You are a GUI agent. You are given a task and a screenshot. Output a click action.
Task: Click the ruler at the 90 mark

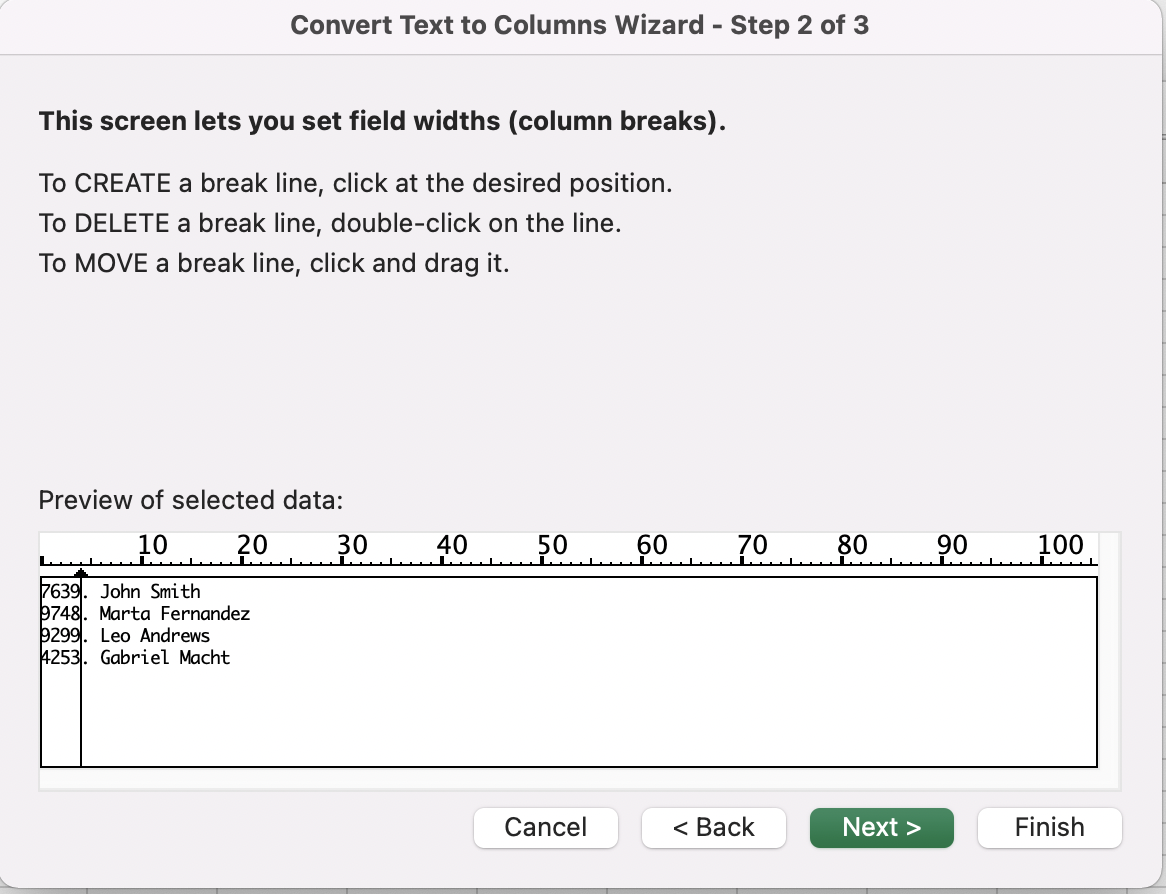click(942, 558)
